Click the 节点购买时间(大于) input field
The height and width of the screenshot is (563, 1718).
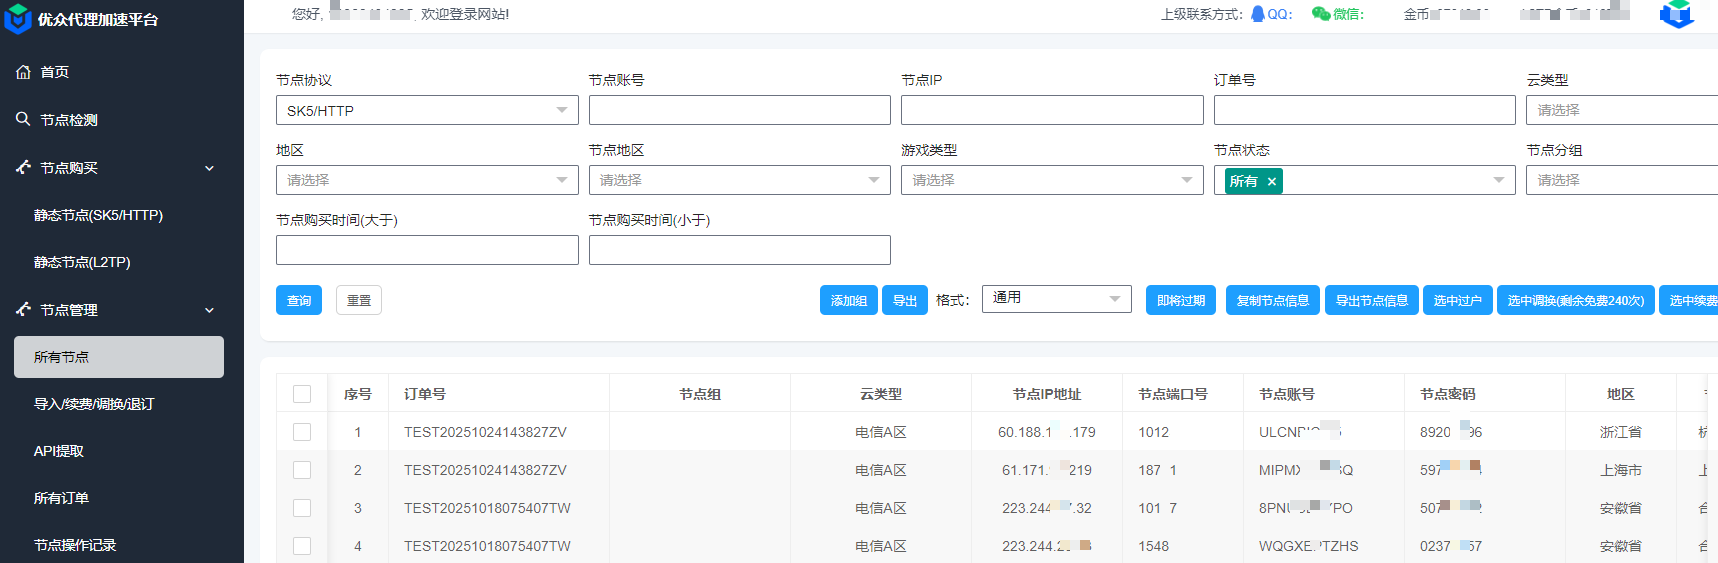coord(427,250)
